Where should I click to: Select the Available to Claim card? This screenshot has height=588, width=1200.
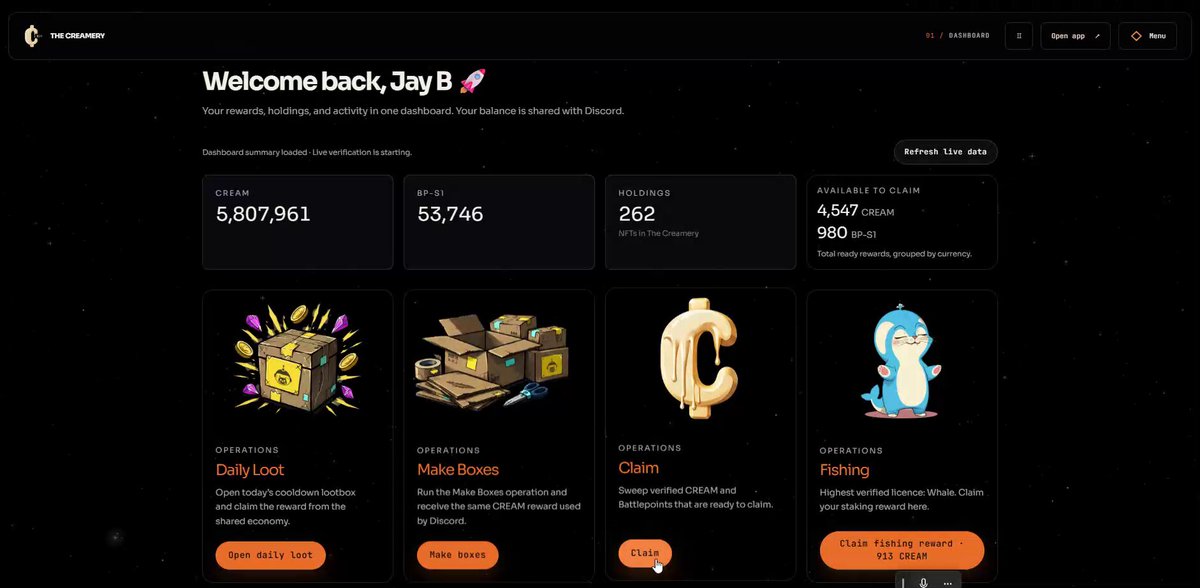pos(902,222)
